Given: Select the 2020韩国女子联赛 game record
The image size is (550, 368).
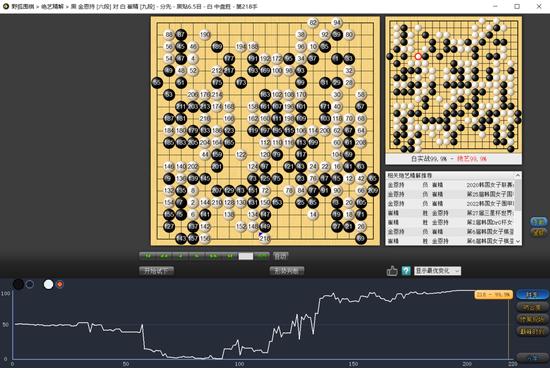Looking at the screenshot, I should [x=450, y=185].
